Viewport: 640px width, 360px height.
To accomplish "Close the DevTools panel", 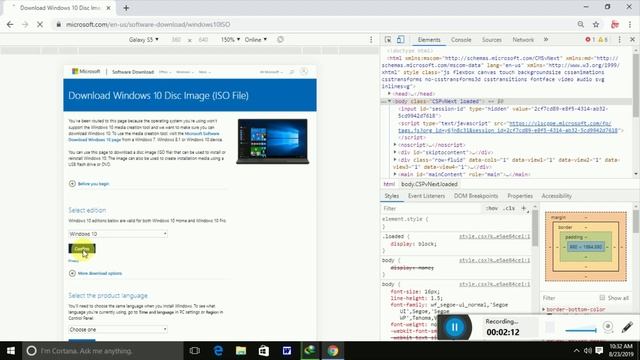I will [632, 40].
